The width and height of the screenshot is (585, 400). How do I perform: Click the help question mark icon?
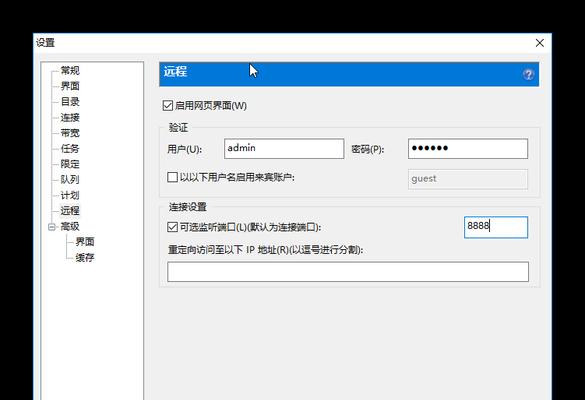(528, 74)
